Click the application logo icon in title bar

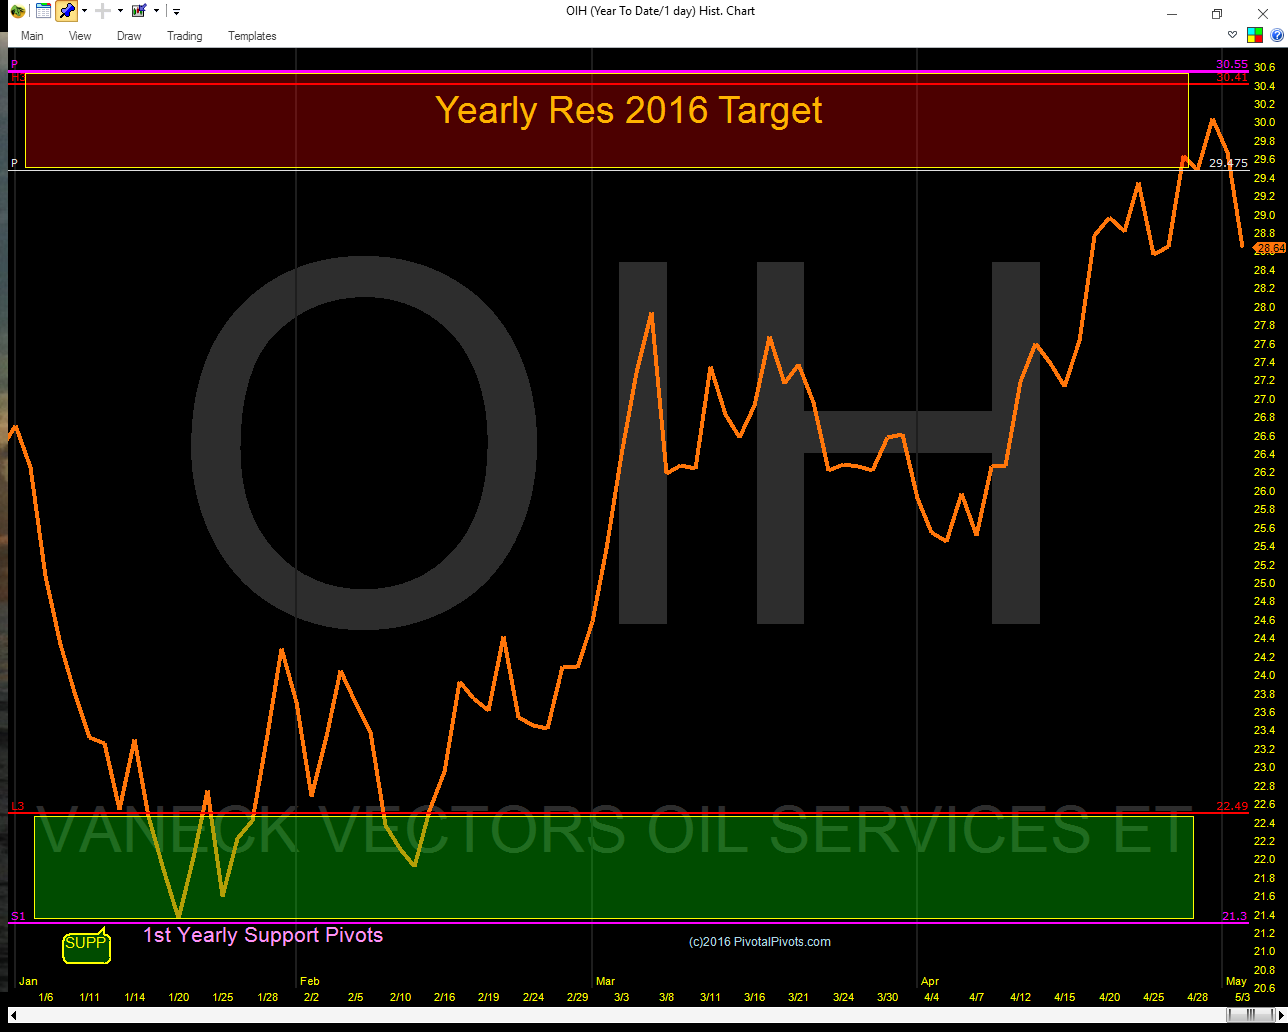(18, 12)
